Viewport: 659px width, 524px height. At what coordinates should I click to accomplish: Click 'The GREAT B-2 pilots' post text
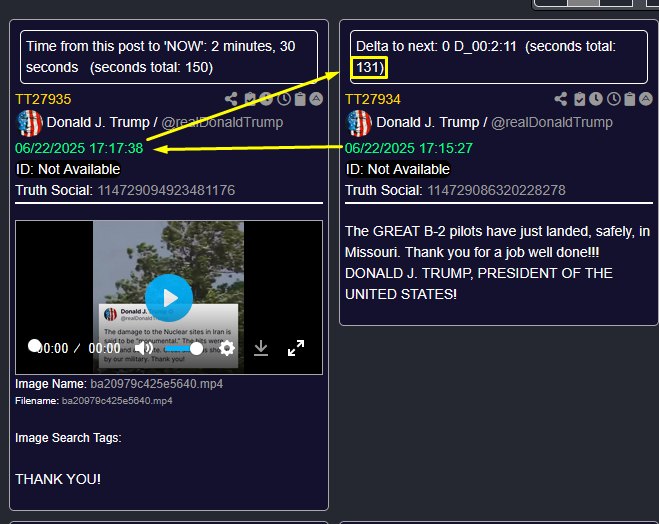pos(498,263)
